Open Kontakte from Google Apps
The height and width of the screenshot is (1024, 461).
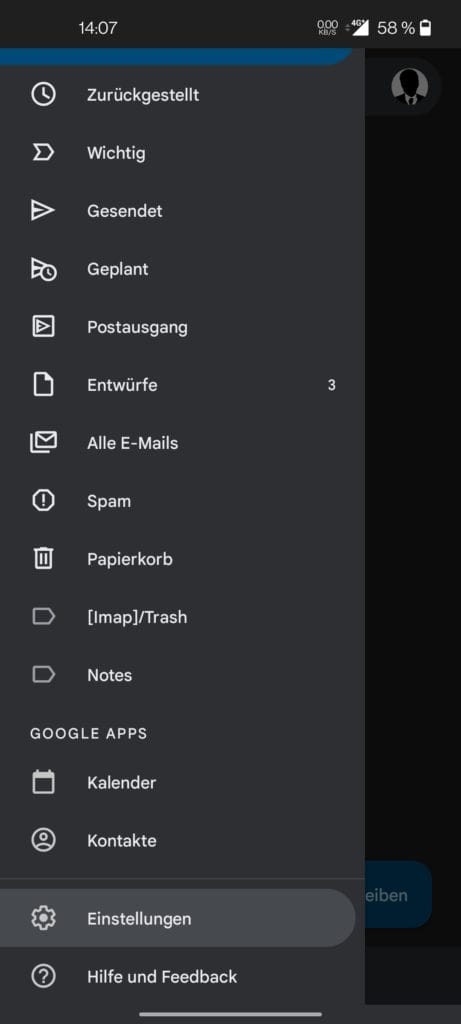pyautogui.click(x=182, y=840)
